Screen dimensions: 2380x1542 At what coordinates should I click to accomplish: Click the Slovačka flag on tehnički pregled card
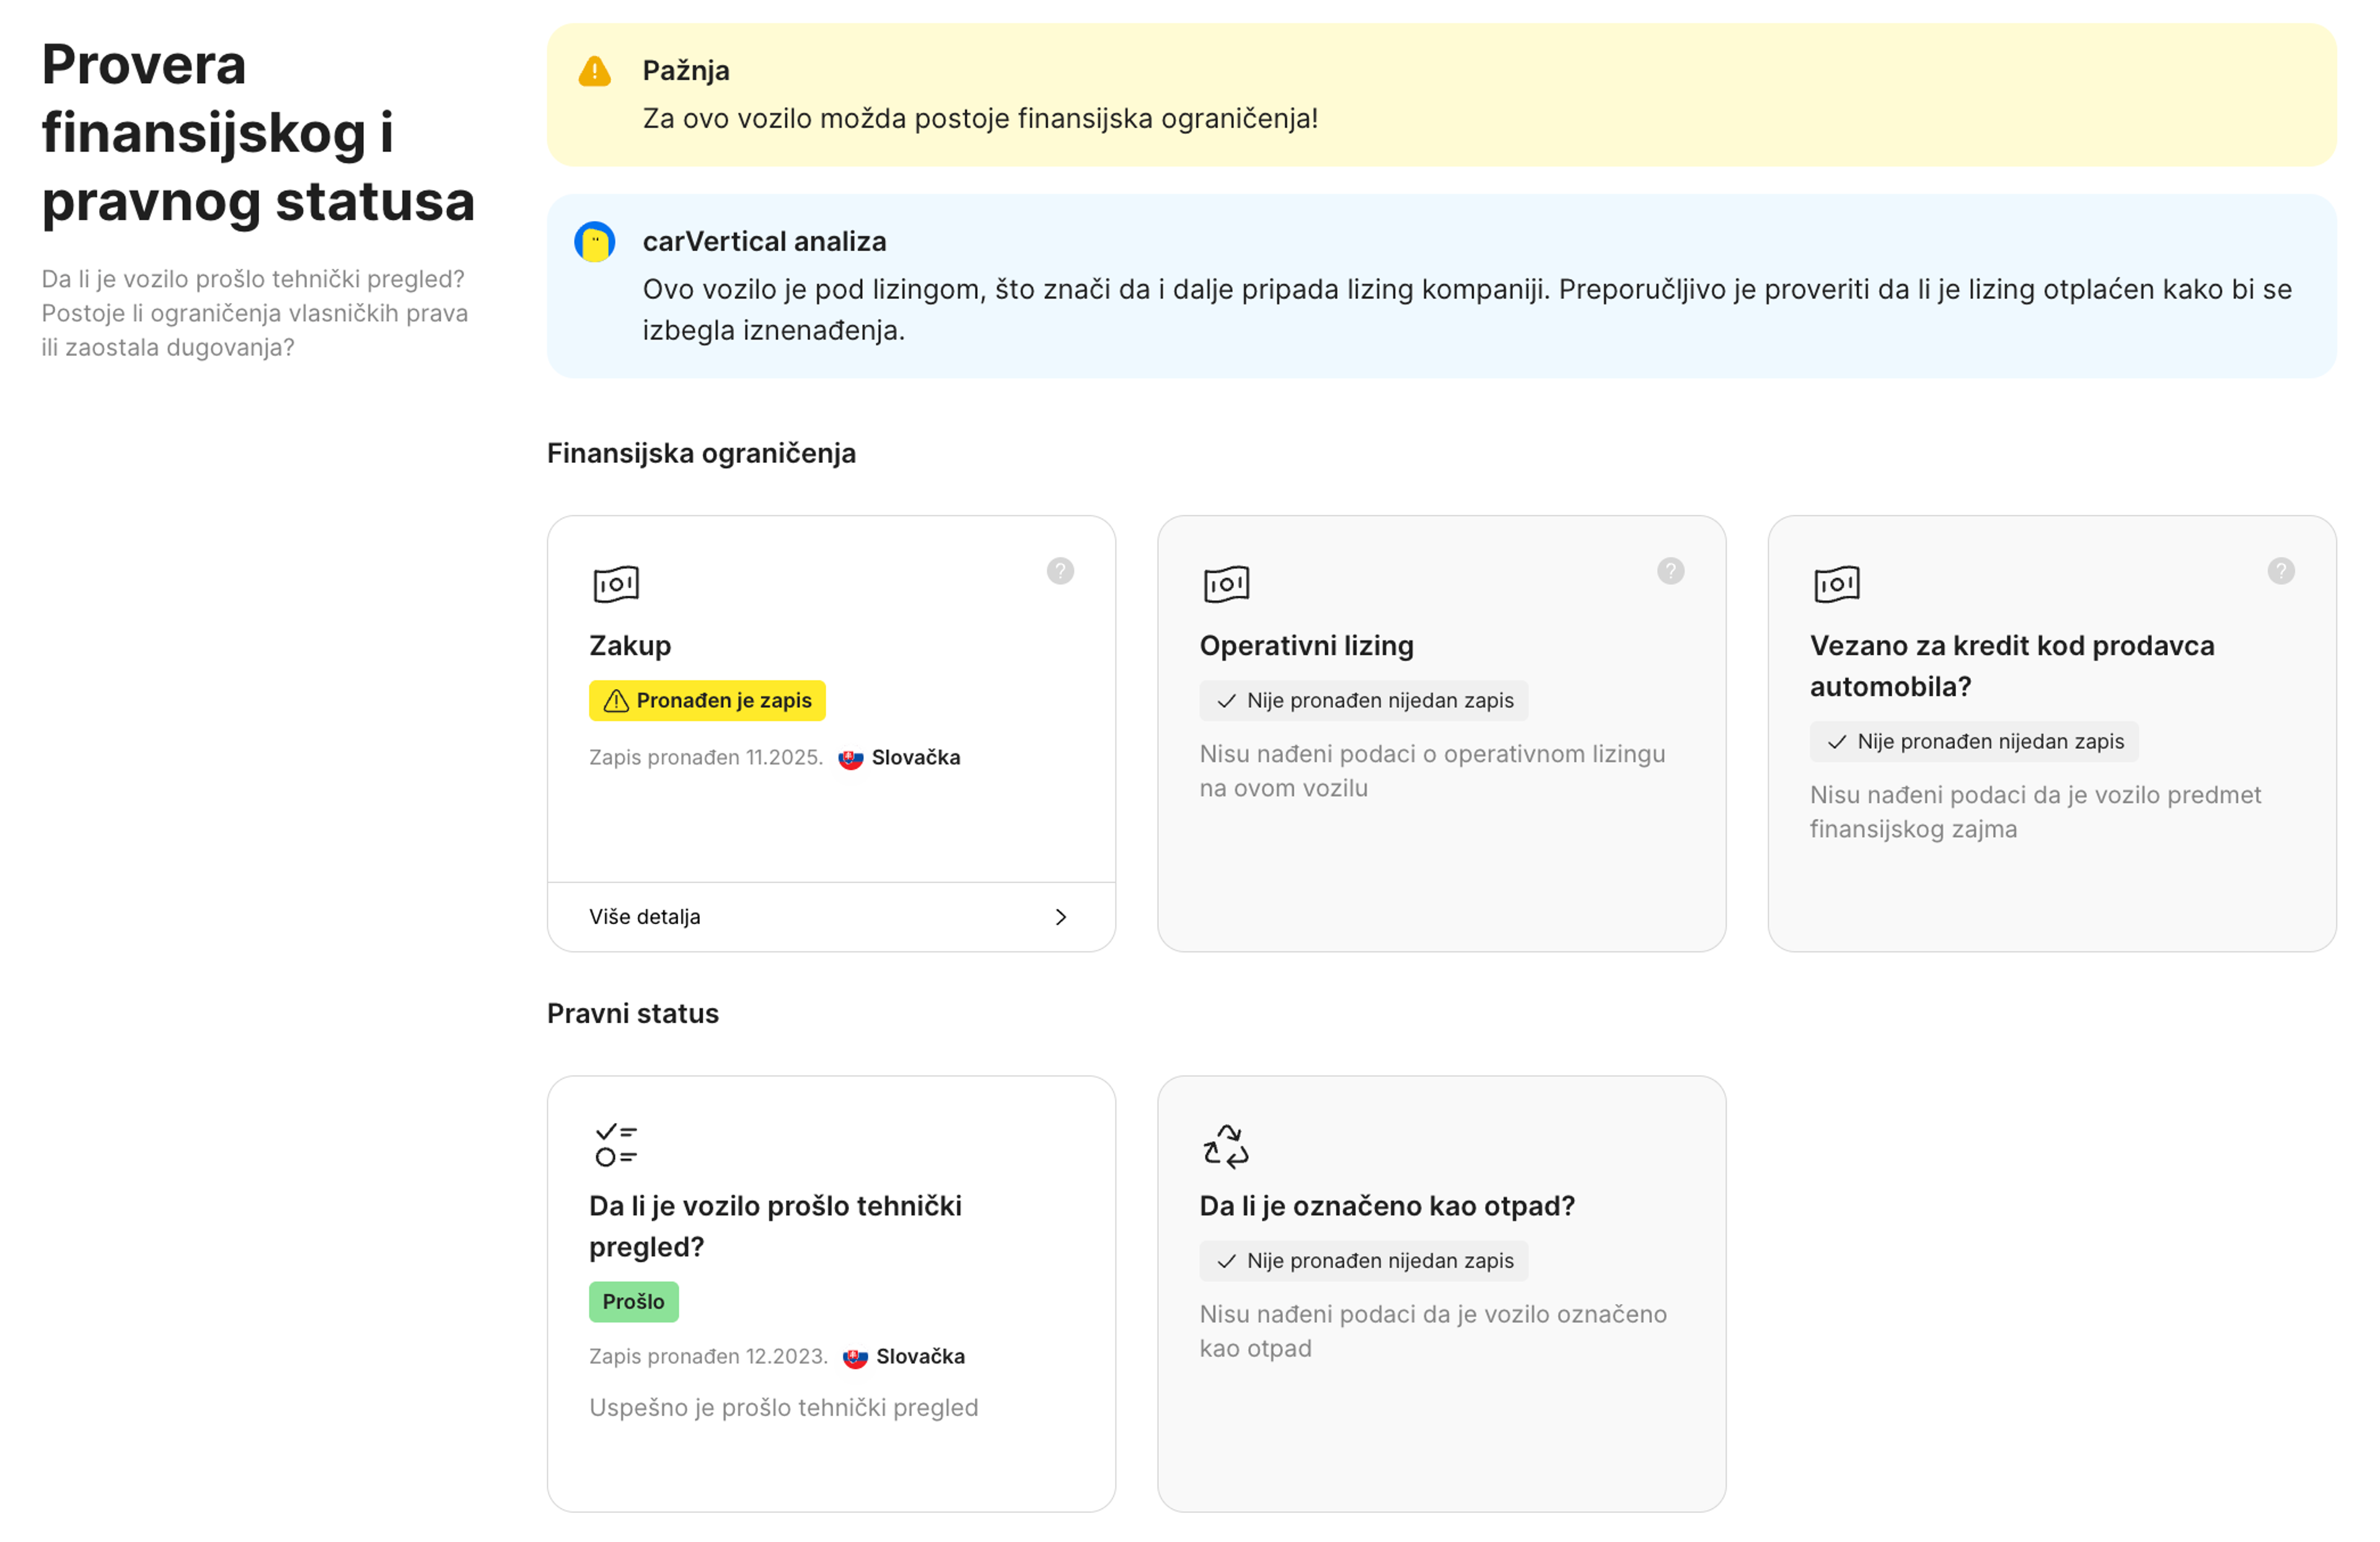855,1357
